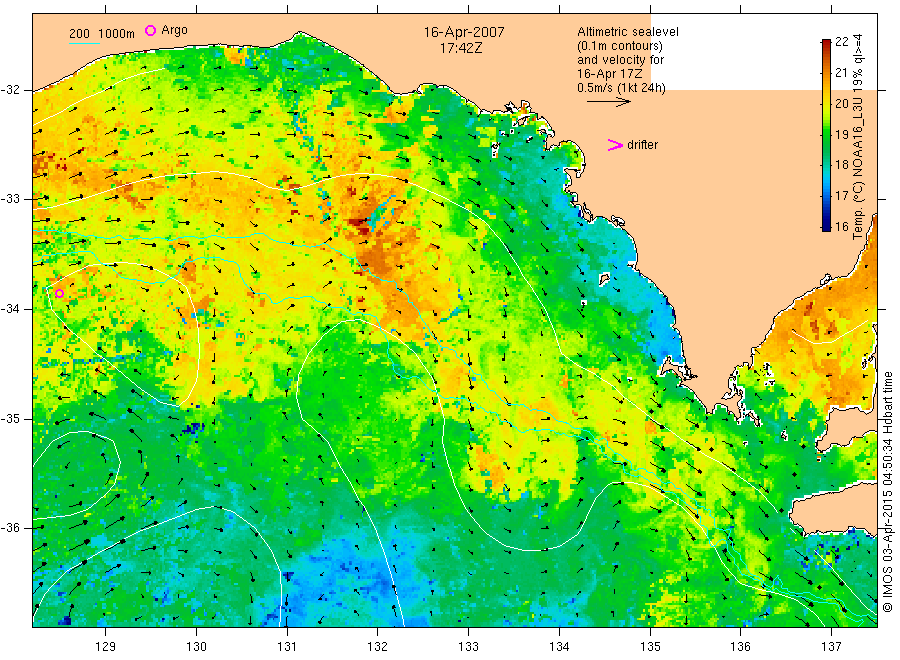Click the 131 longitude axis label

(287, 647)
